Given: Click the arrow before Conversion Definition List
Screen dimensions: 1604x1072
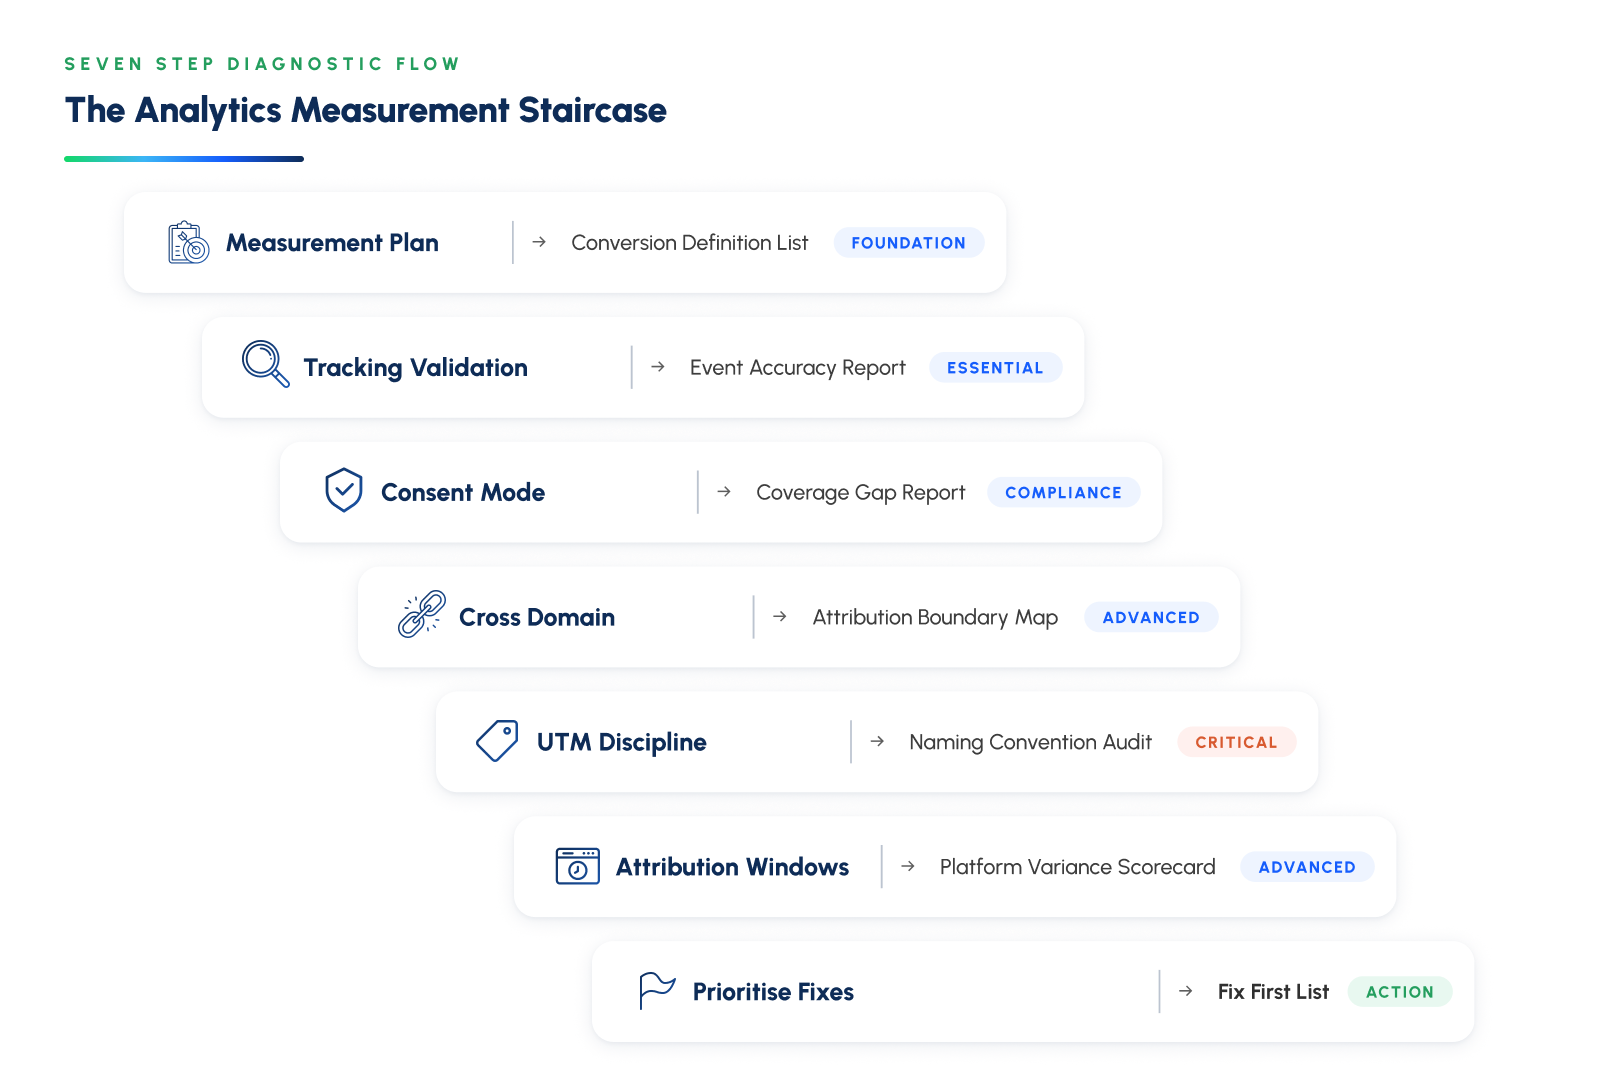Looking at the screenshot, I should tap(539, 242).
